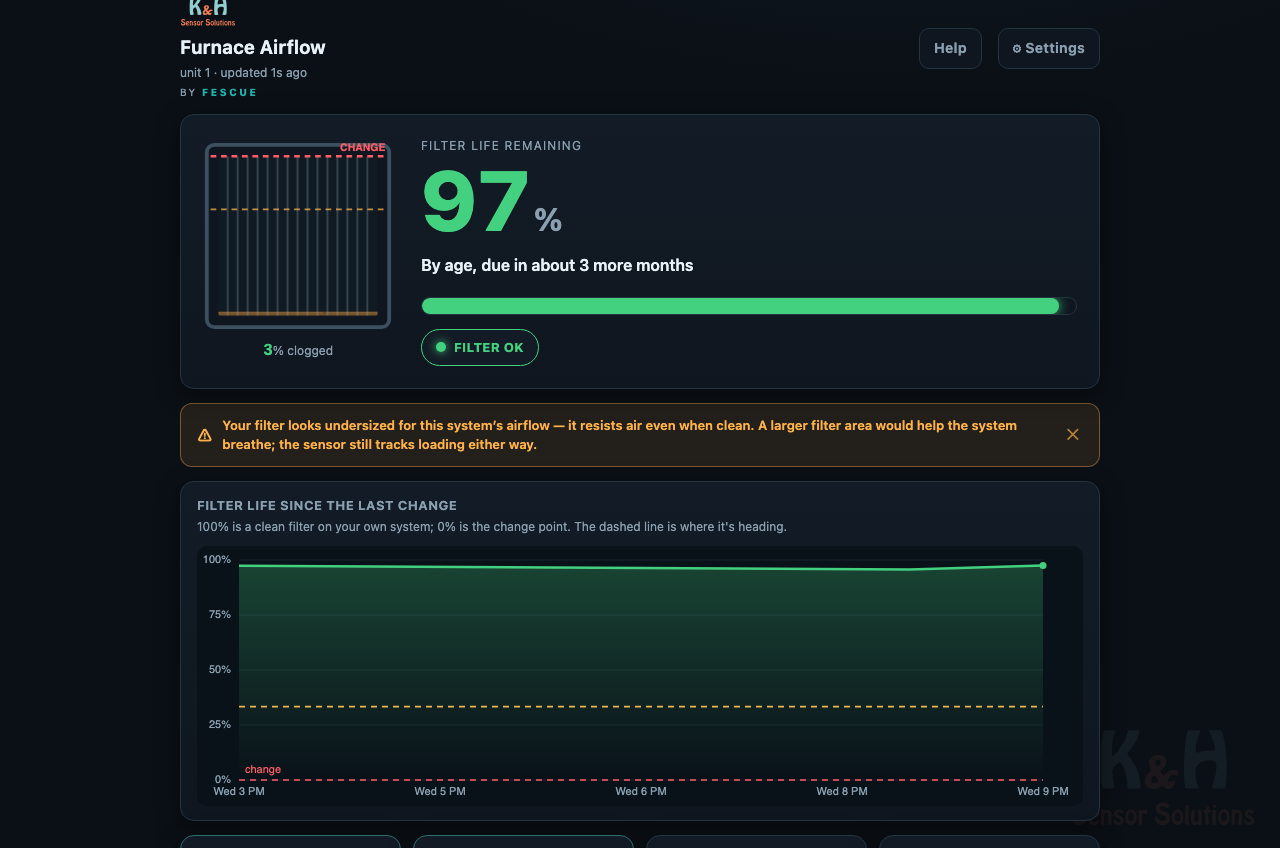Click 'FILTER LIFE SINCE THE LAST CHANGE' heading
The image size is (1280, 848).
pyautogui.click(x=327, y=506)
